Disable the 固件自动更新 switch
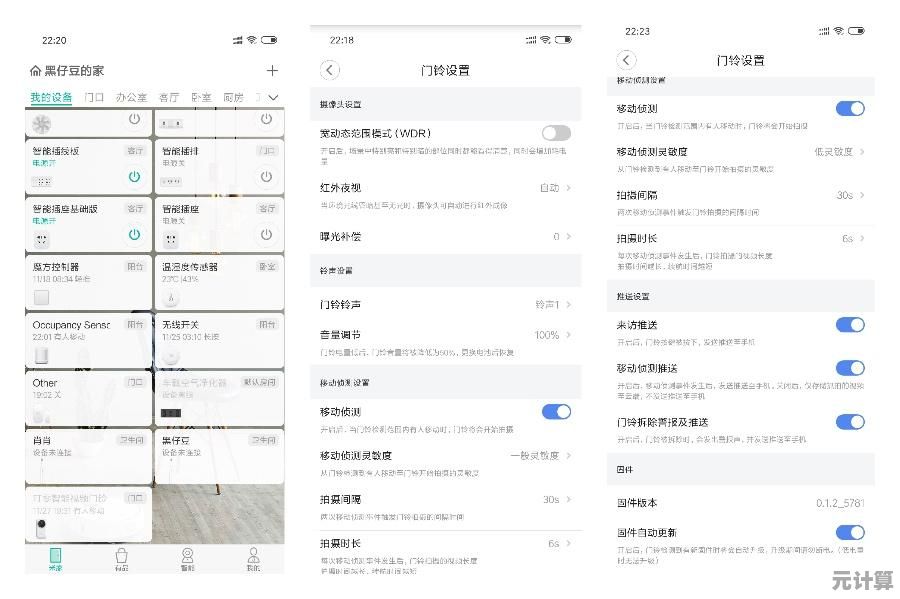Viewport: 900px width, 599px height. pos(849,533)
